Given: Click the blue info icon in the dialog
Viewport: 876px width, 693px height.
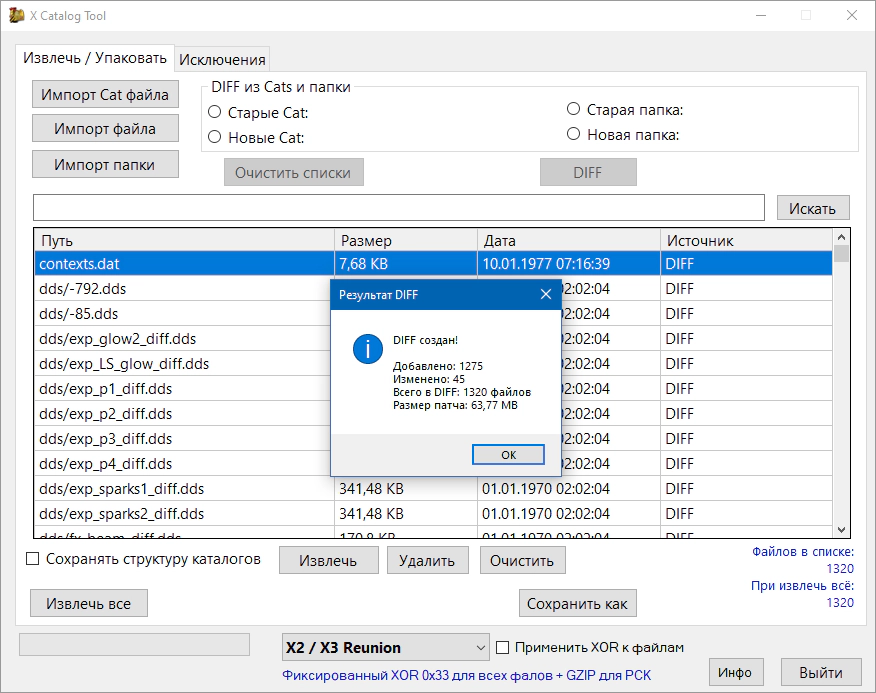Looking at the screenshot, I should coord(369,349).
